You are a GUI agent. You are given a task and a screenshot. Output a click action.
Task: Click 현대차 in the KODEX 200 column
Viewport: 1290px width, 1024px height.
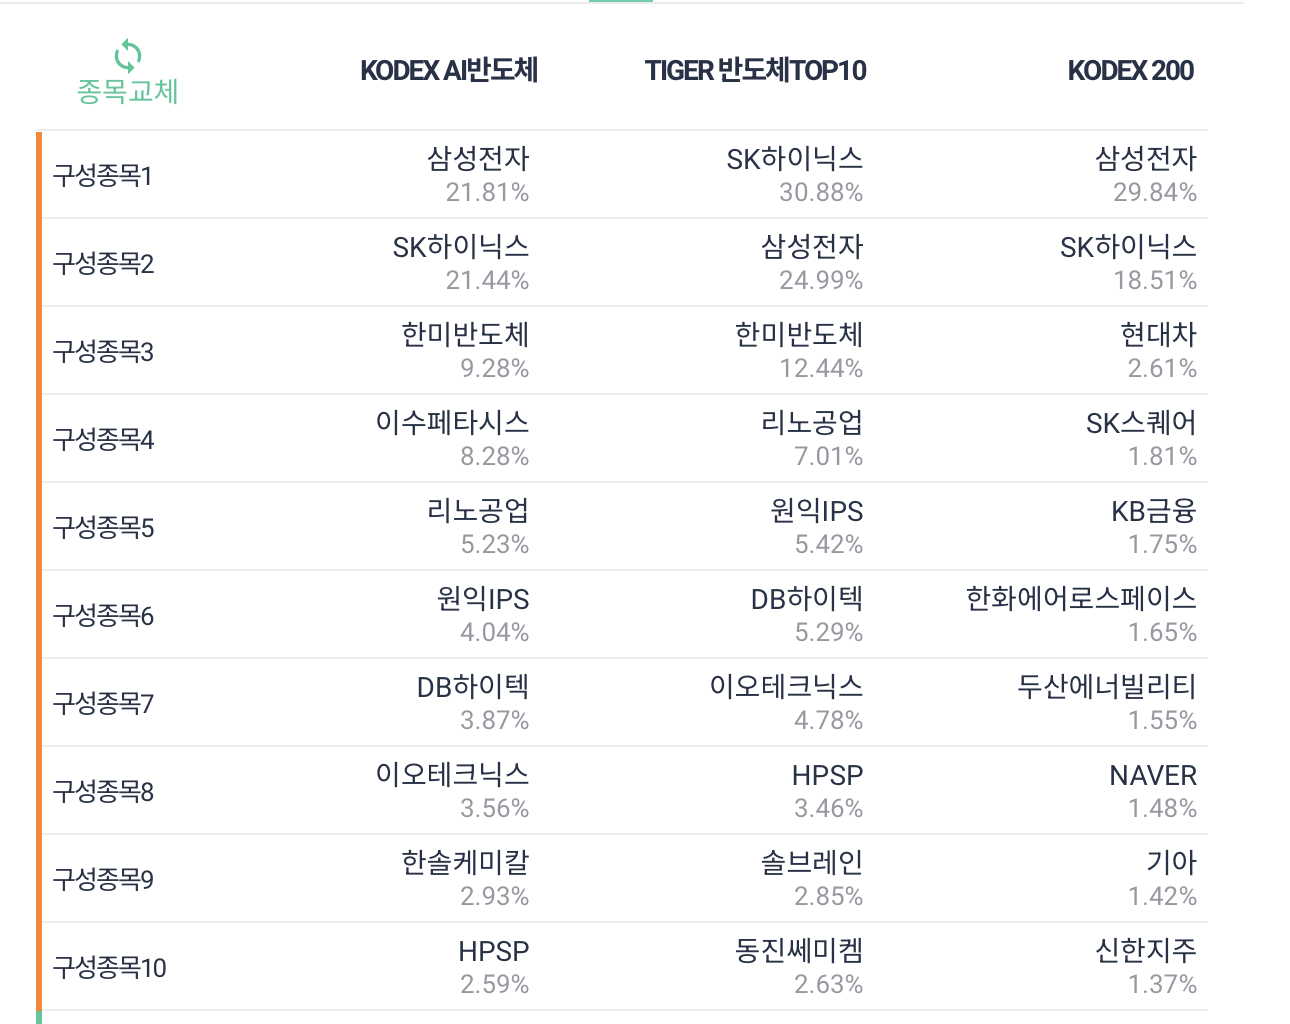click(x=1158, y=335)
